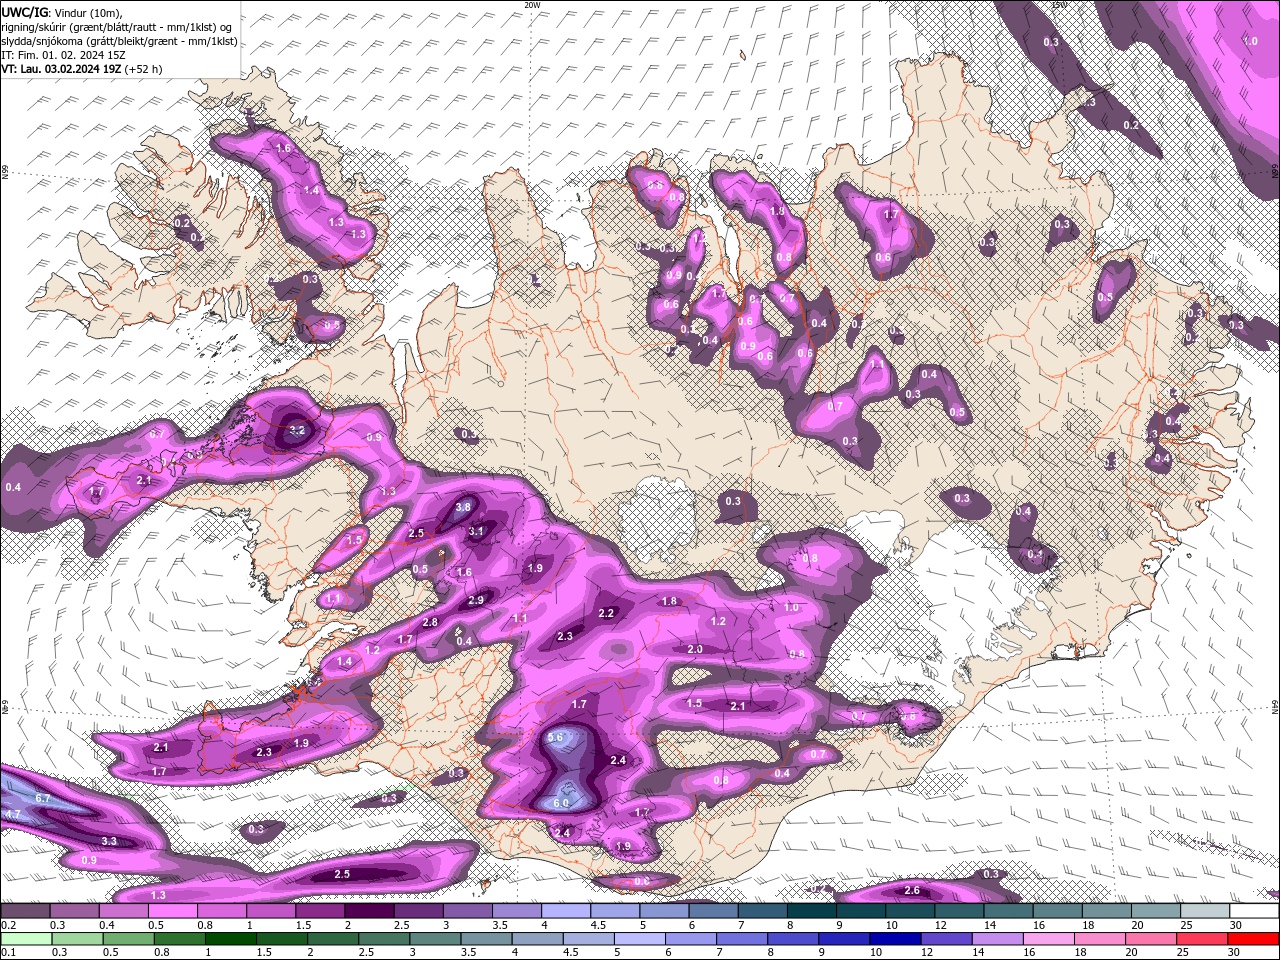Image resolution: width=1280 pixels, height=960 pixels.
Task: Click the 'slydda/snjókoma' legend description line
Action: (x=119, y=41)
